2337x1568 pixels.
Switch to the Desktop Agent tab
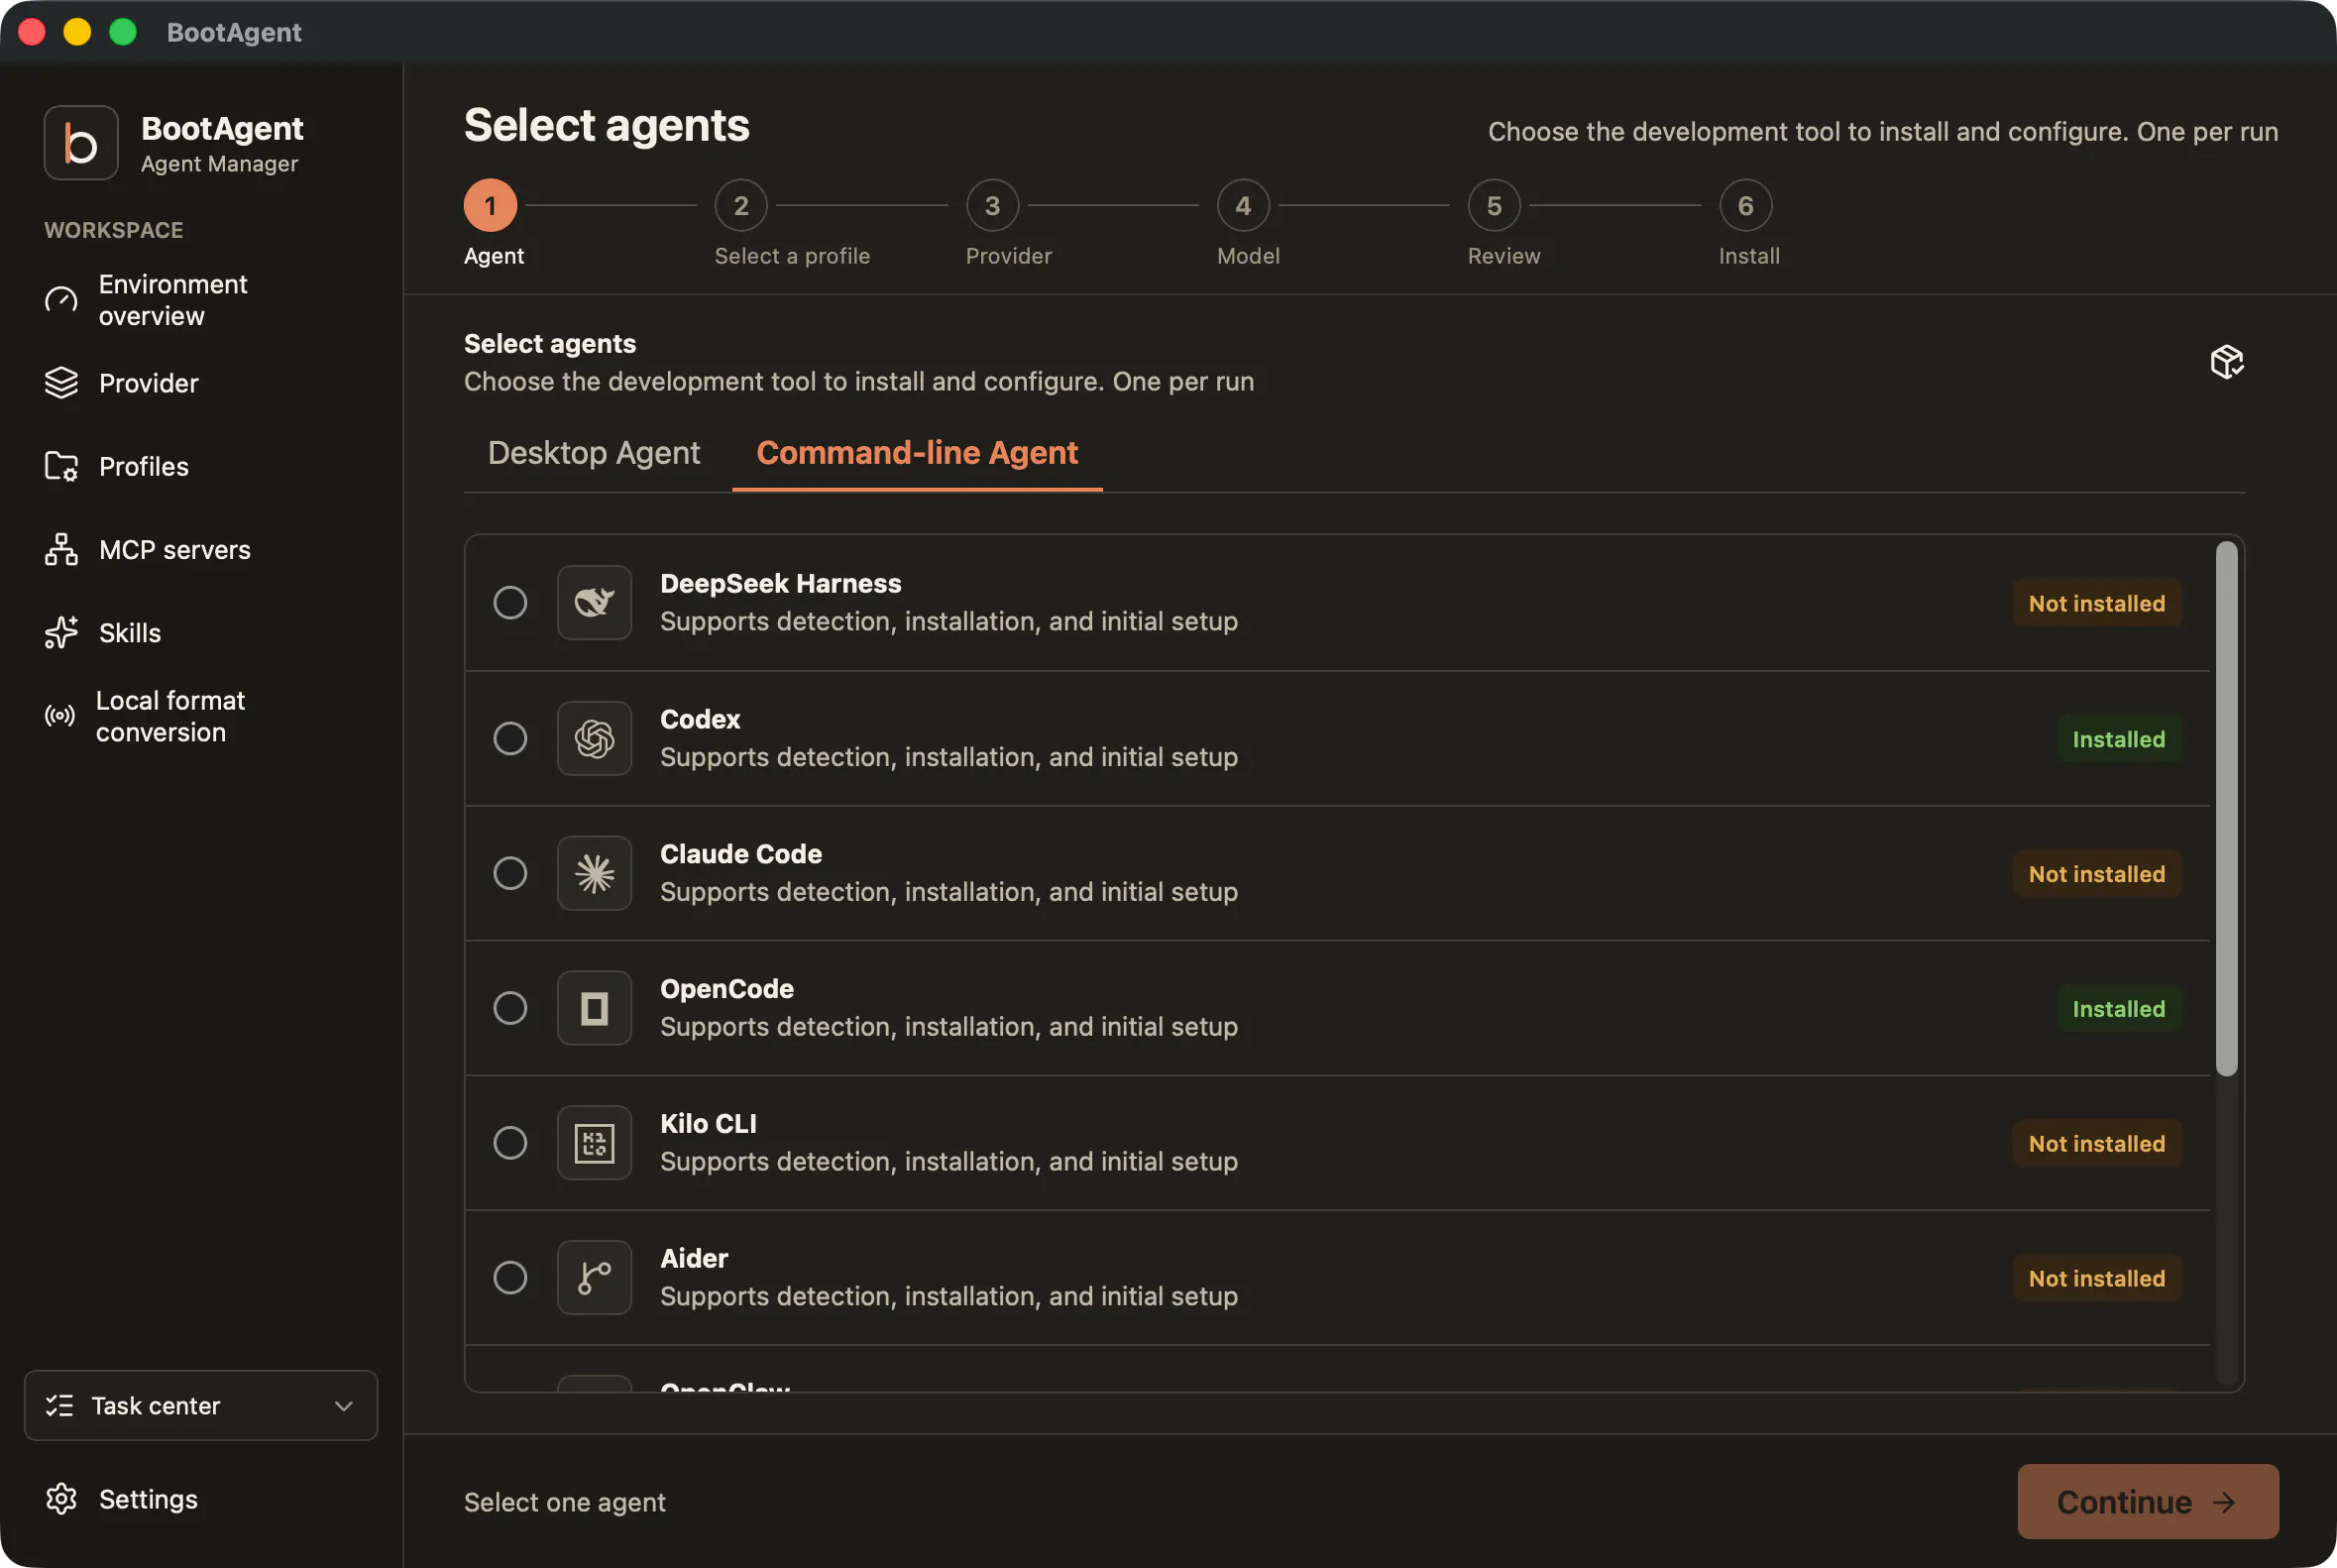point(594,453)
